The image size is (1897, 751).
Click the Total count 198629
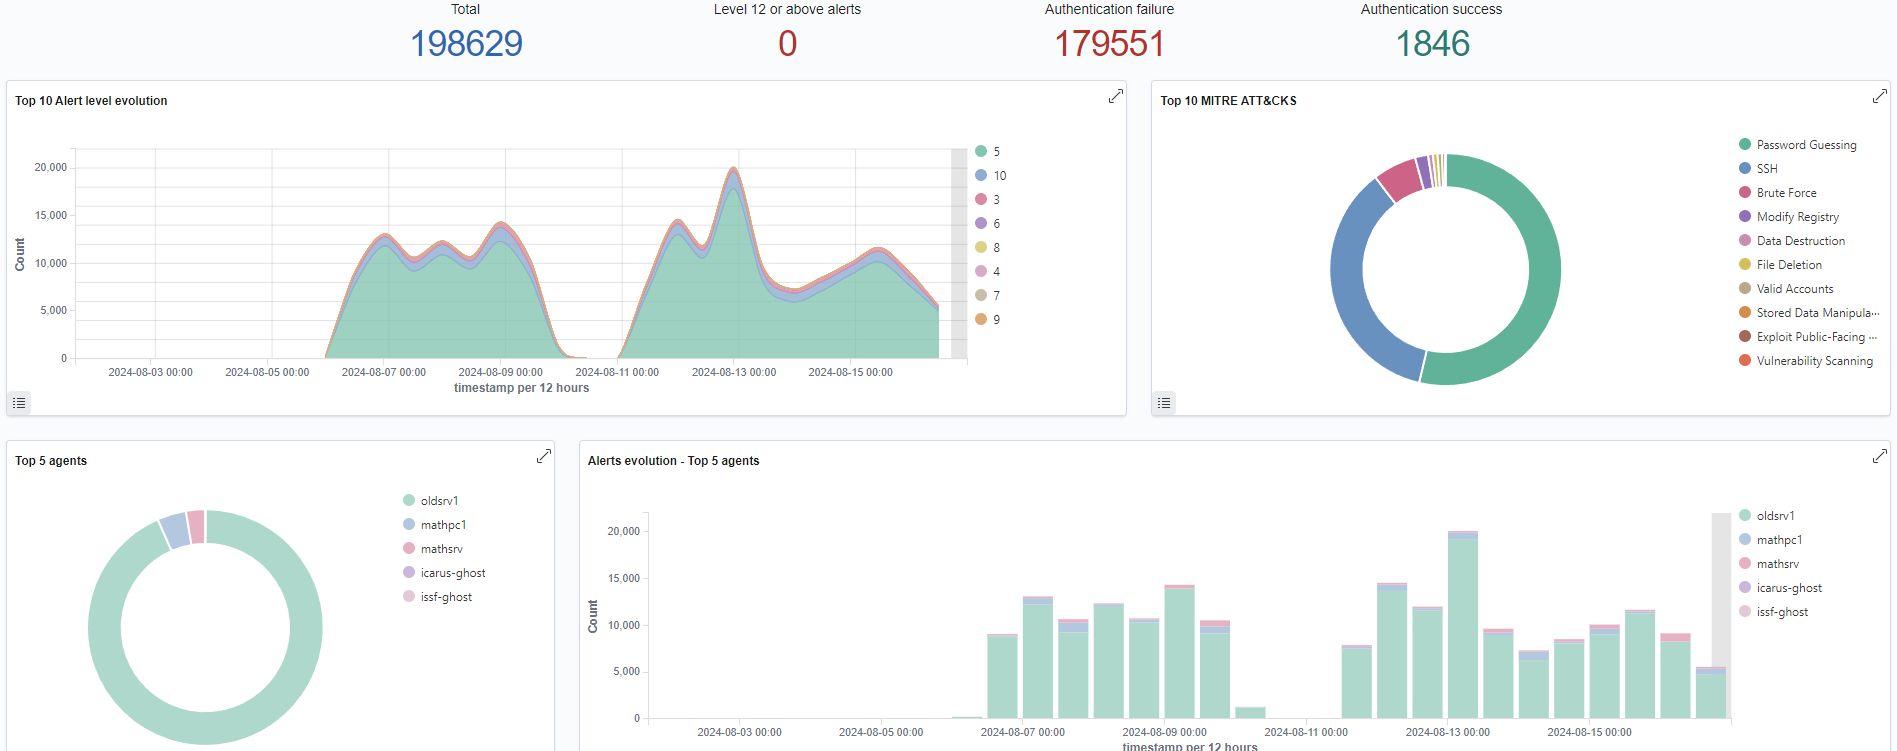click(466, 43)
